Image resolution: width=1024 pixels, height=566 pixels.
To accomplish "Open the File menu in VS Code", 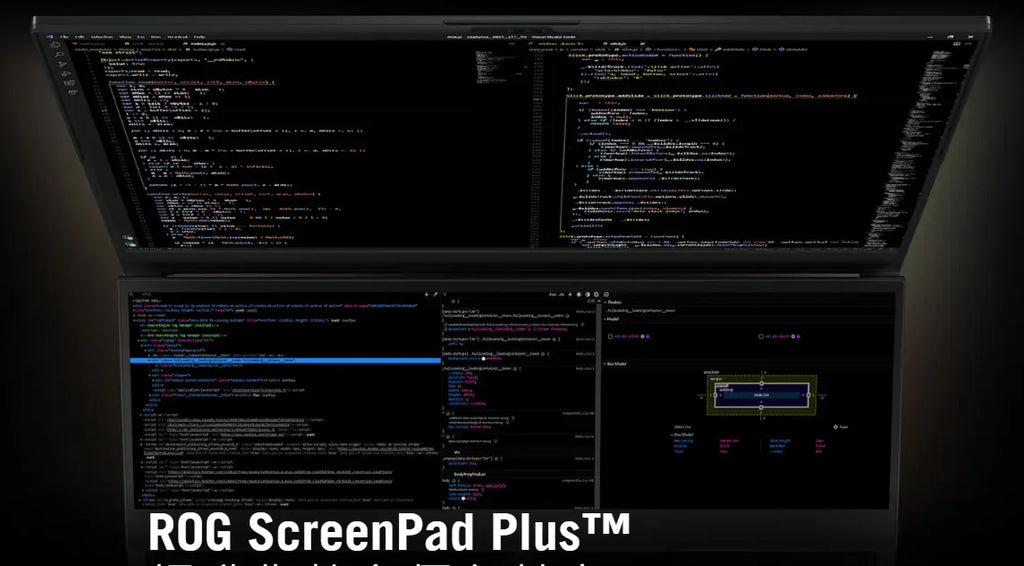I will pos(64,37).
